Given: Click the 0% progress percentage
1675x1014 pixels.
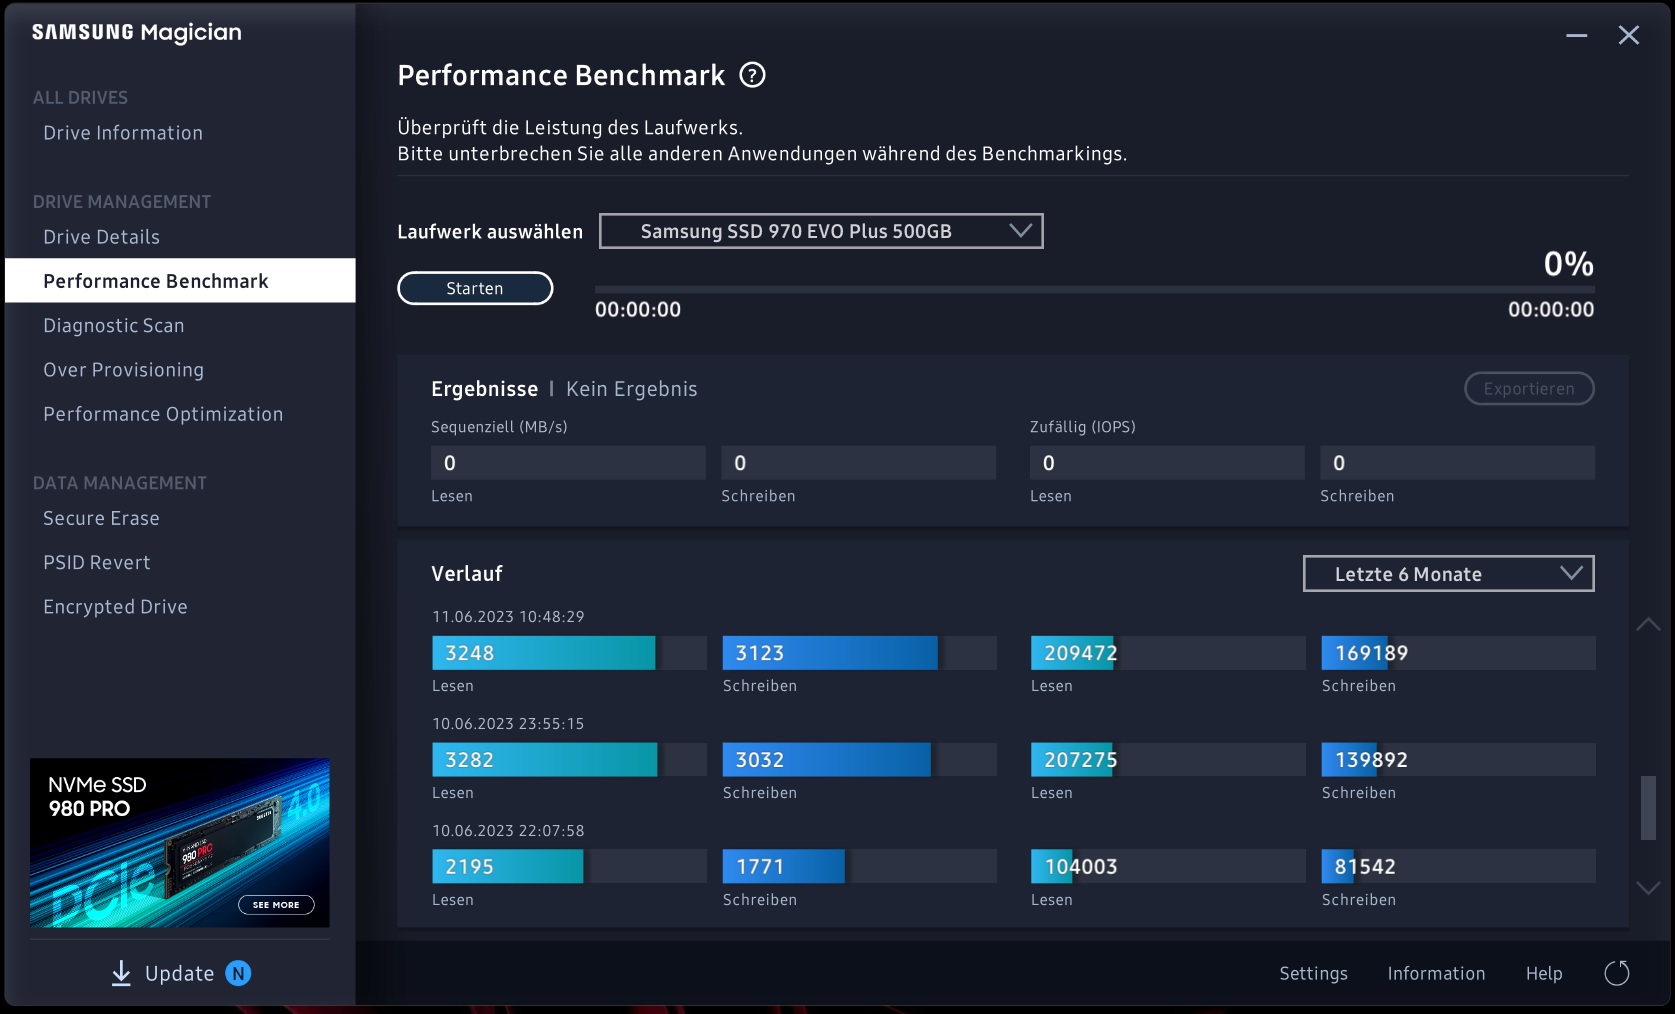Looking at the screenshot, I should click(1569, 264).
